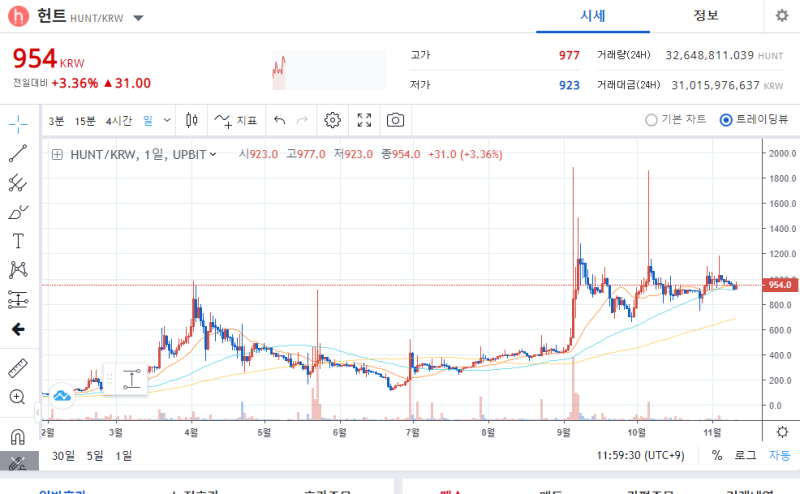Choose the pitchfork drawing tool
Screen dimensions: 800x494
coord(18,183)
